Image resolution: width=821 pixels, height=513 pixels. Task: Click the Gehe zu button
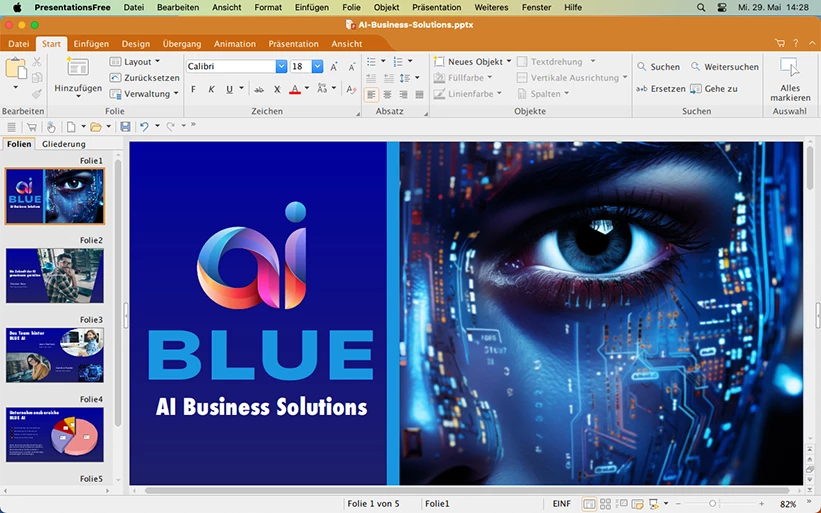(714, 89)
